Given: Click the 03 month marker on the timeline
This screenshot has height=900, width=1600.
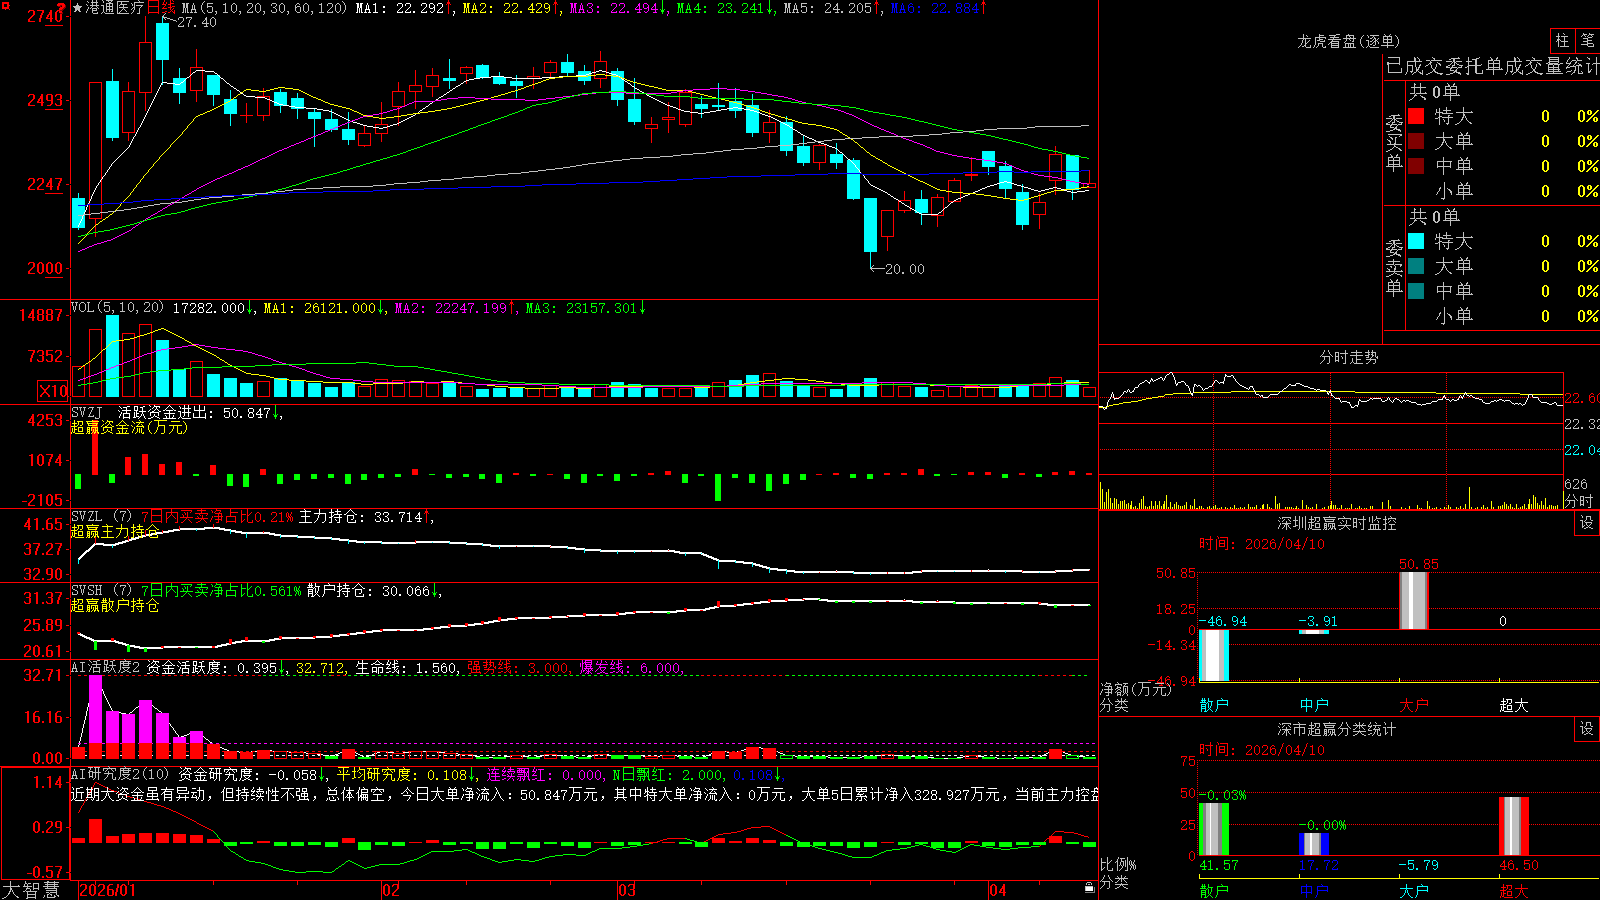Looking at the screenshot, I should [x=627, y=890].
